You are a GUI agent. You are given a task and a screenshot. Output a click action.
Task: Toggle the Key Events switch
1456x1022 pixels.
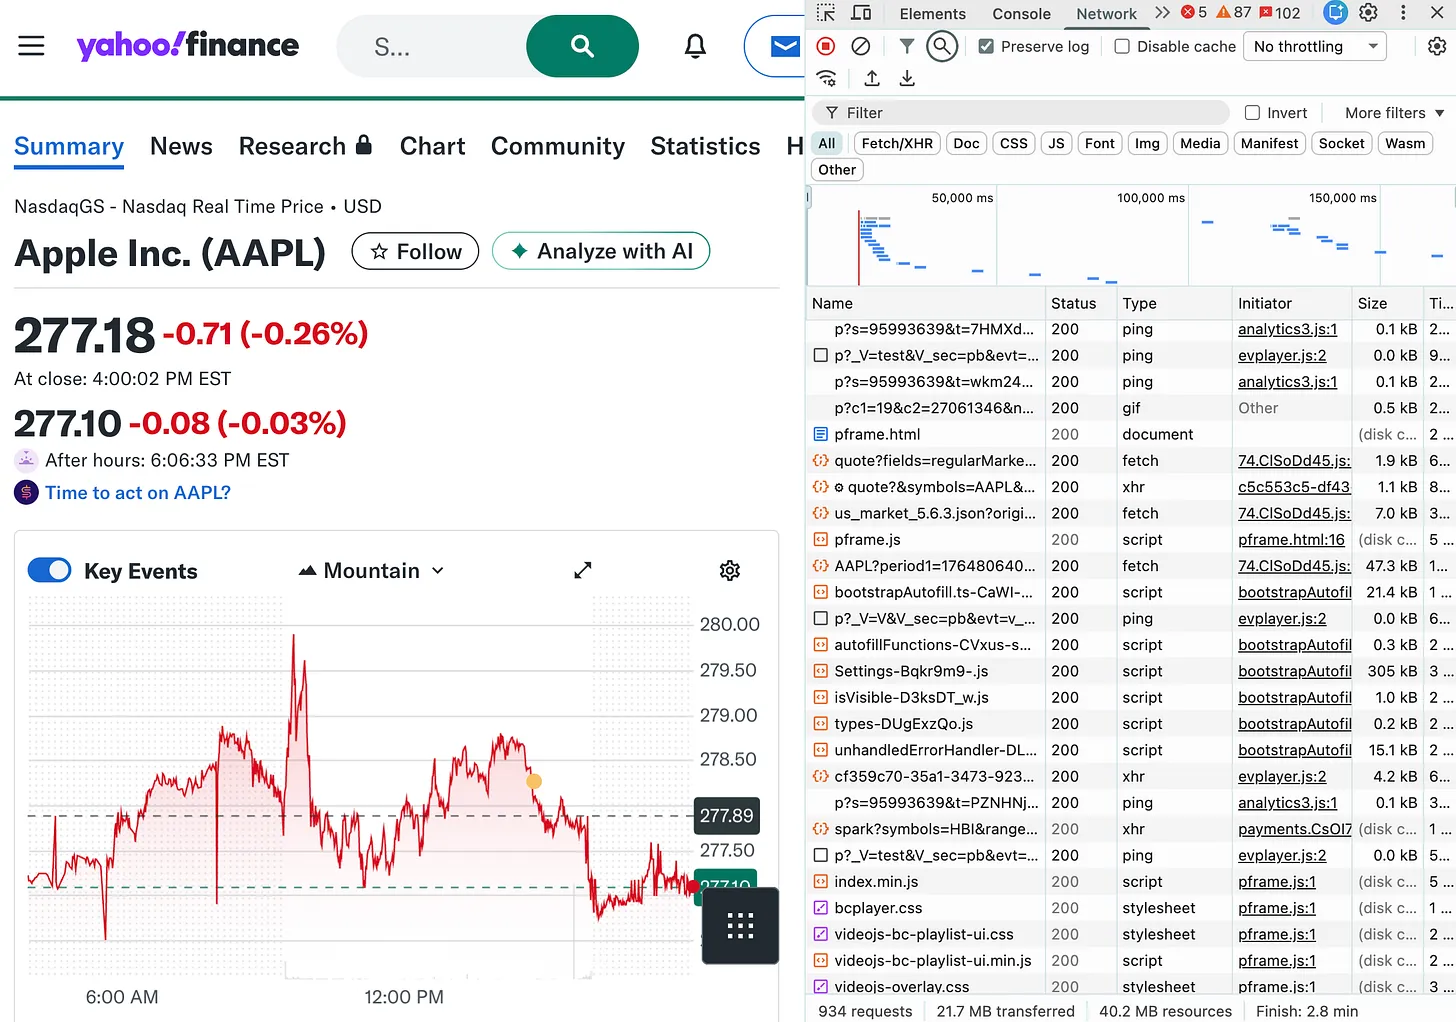[x=49, y=570]
